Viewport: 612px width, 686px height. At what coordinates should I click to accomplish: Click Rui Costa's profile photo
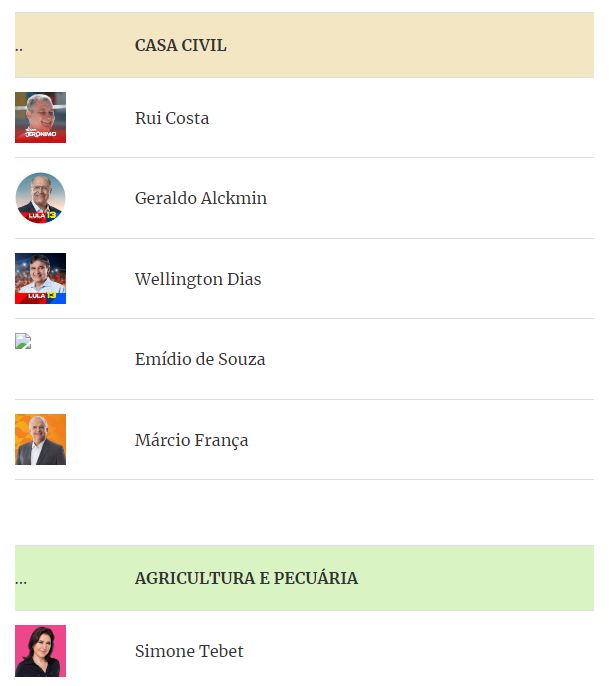click(x=40, y=117)
